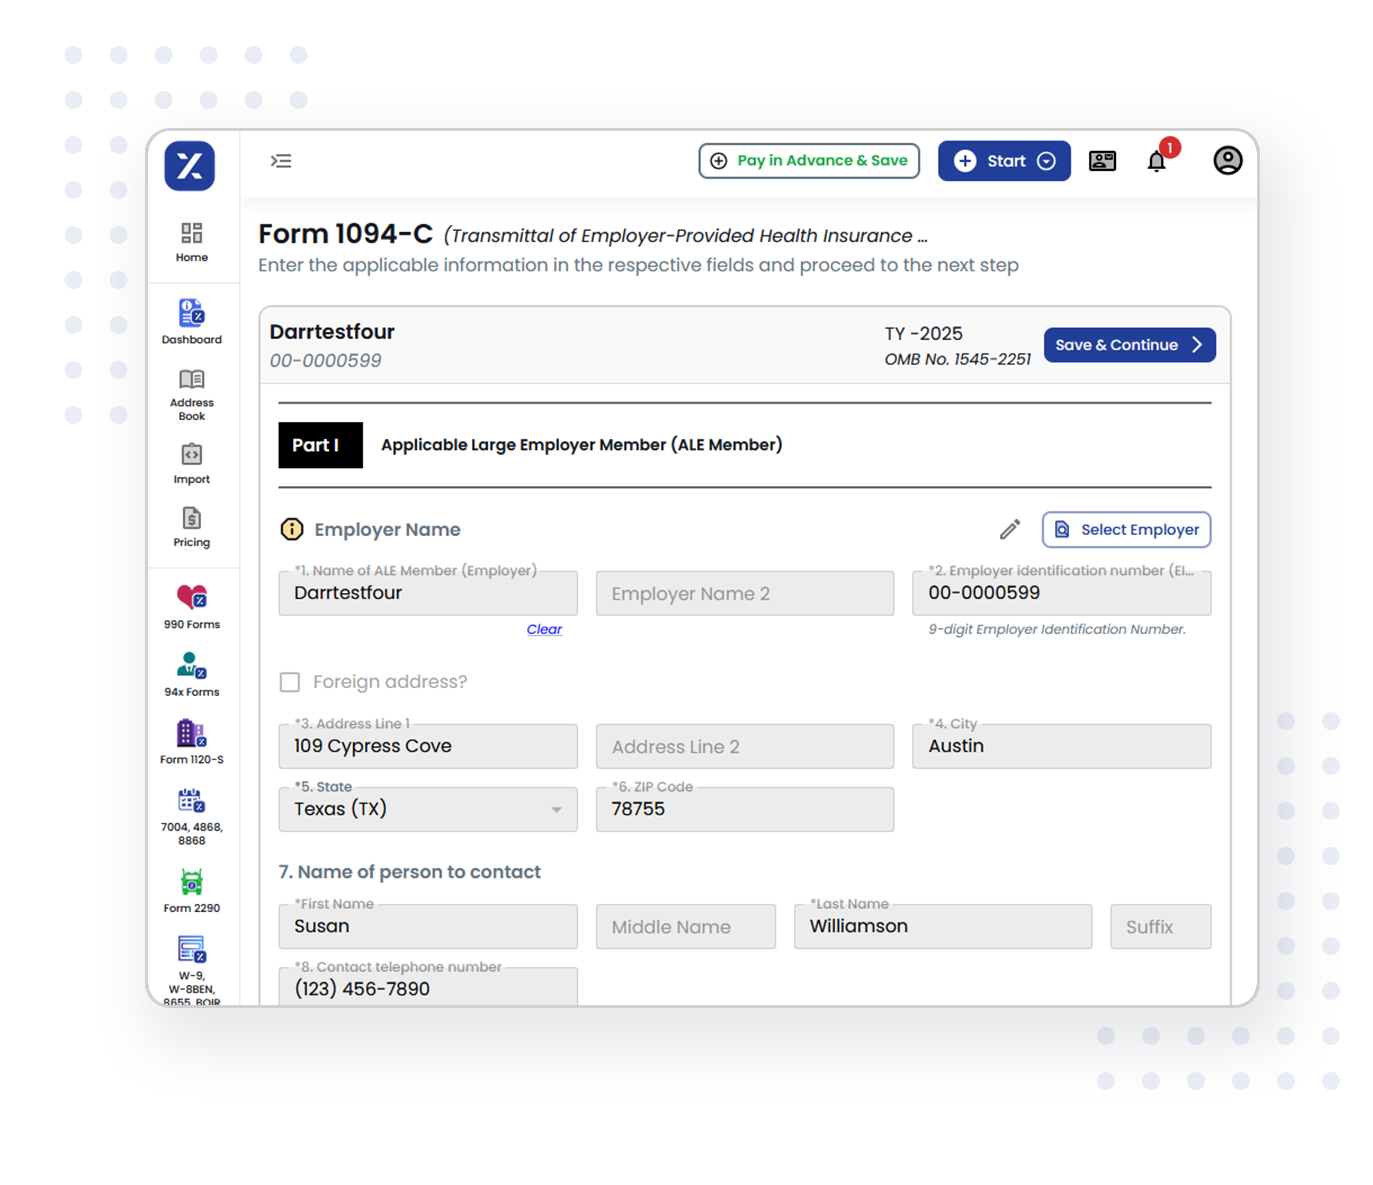The image size is (1373, 1185).
Task: Collapse the sidebar using the toggle arrow
Action: click(x=281, y=161)
